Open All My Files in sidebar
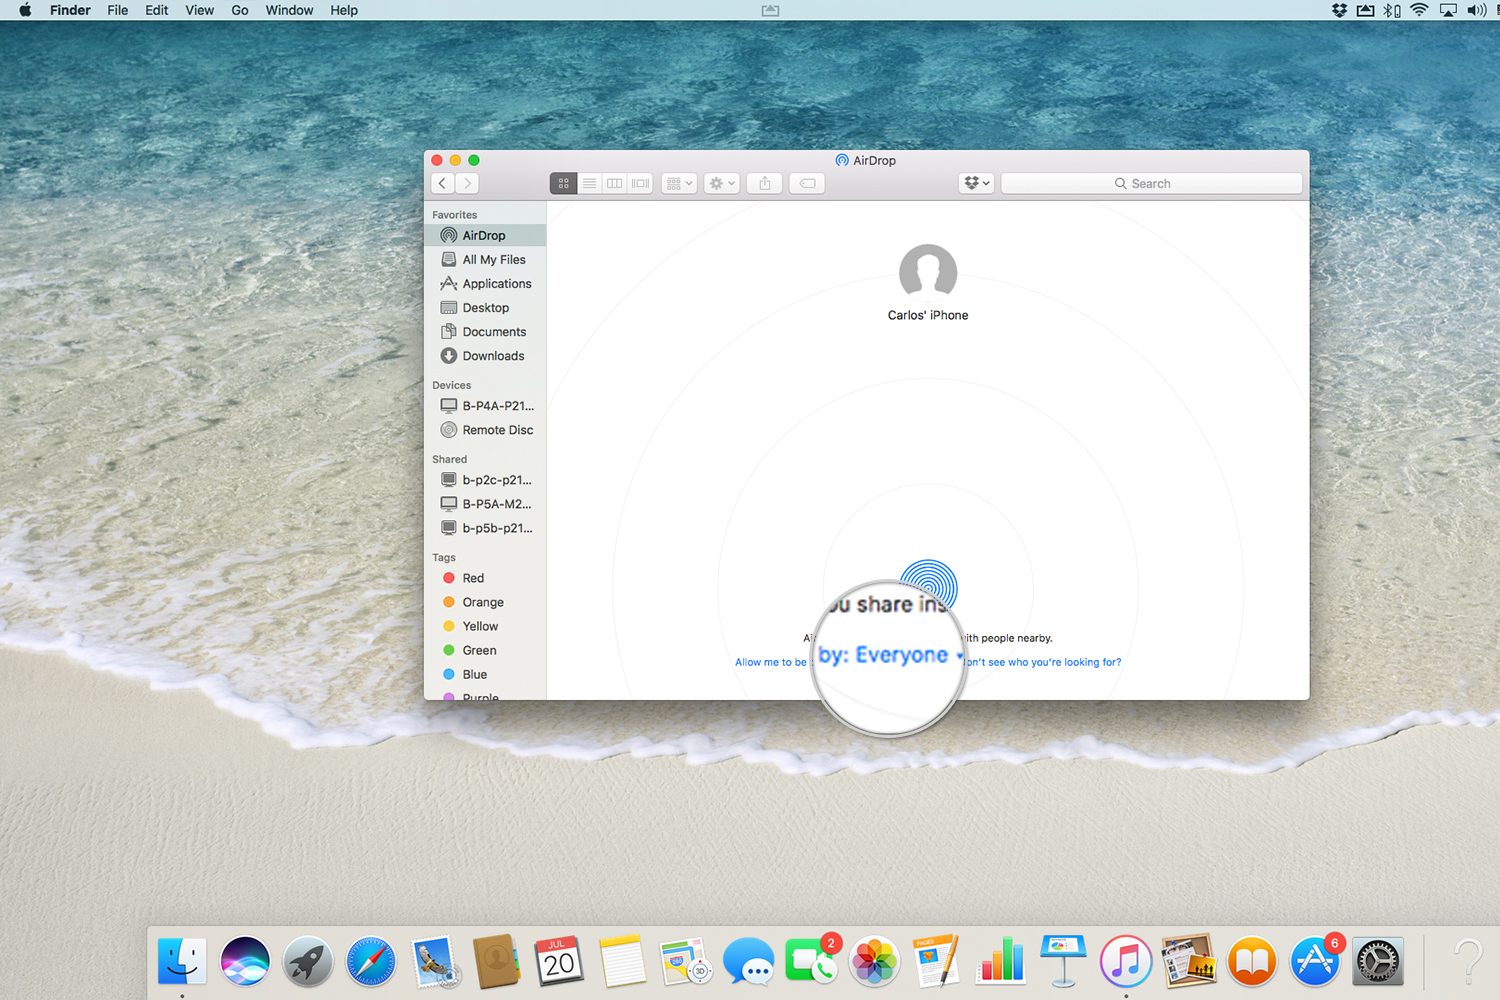 click(485, 259)
